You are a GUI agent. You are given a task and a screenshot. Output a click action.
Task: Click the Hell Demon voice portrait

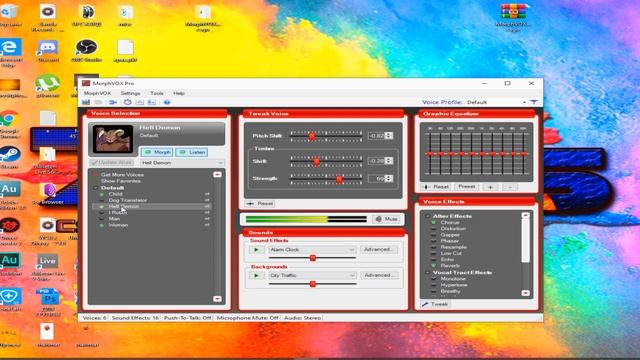click(113, 139)
